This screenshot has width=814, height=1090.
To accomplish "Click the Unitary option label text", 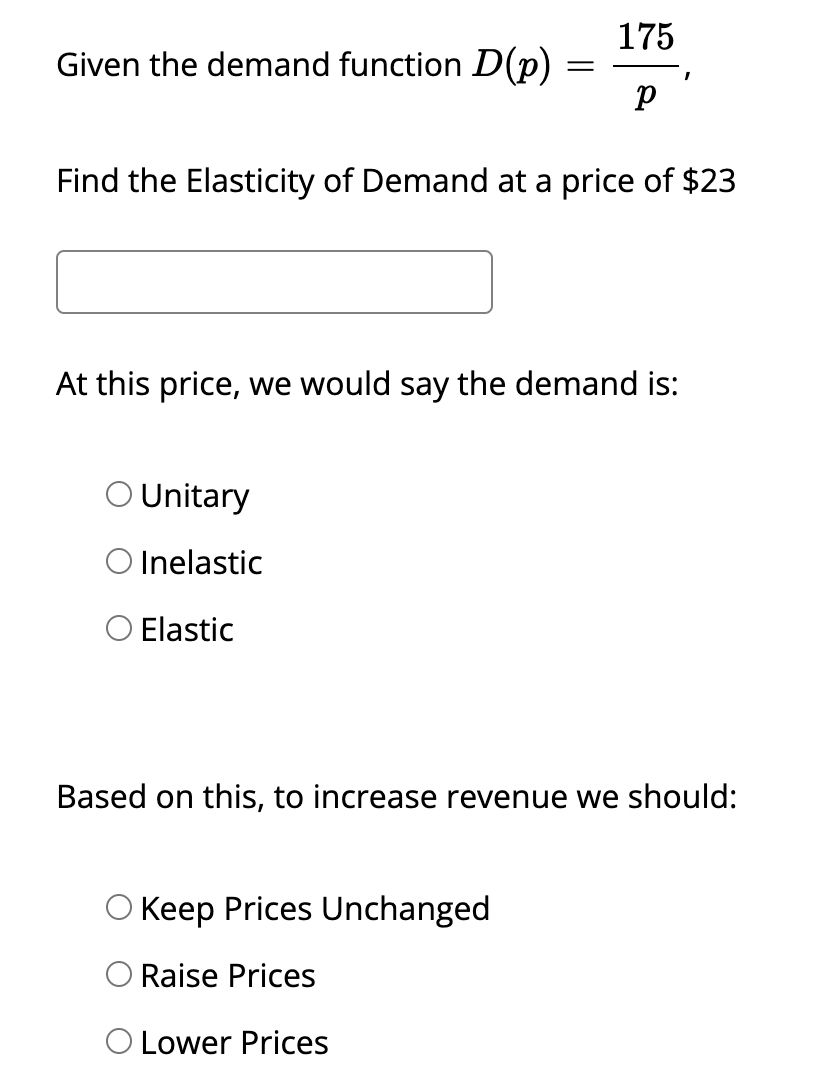I will tap(195, 494).
